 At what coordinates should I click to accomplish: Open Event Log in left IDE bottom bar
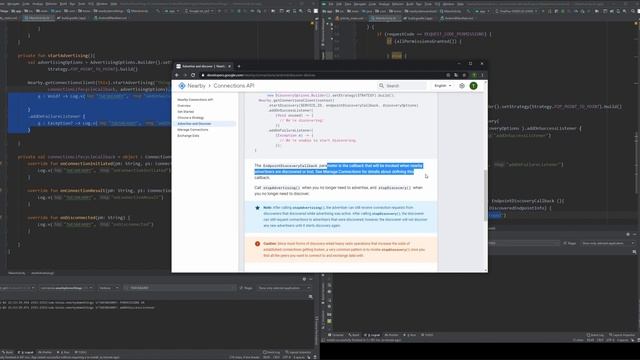click(x=272, y=352)
